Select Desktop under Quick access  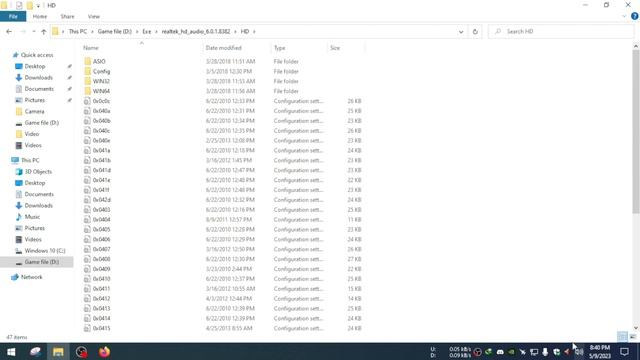click(x=35, y=66)
